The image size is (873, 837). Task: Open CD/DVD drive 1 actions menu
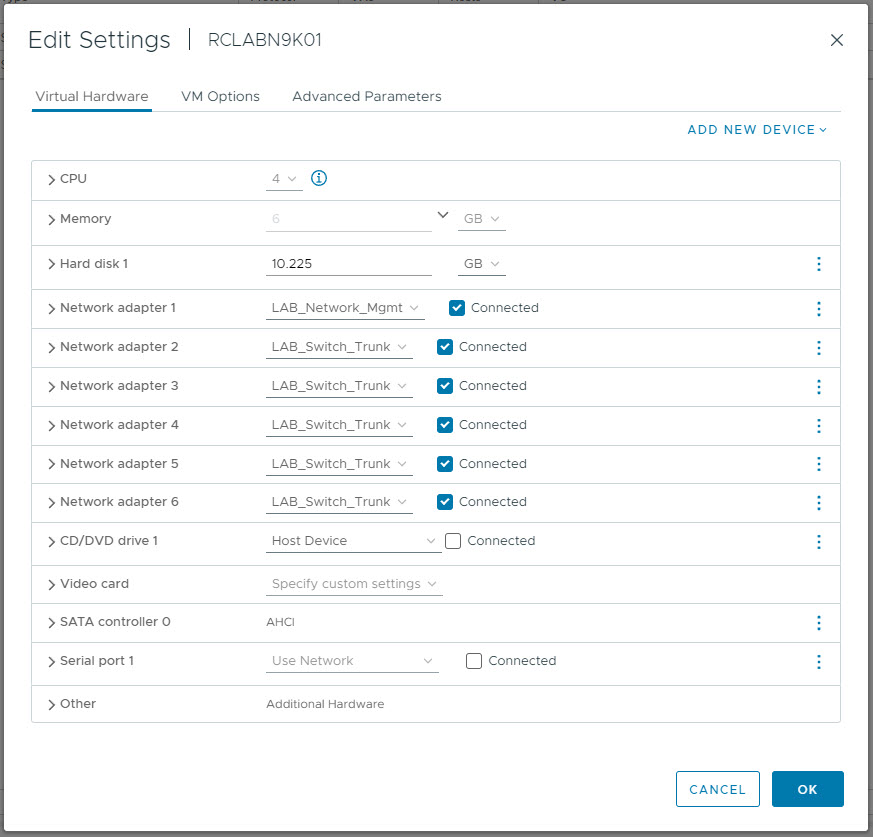point(818,541)
